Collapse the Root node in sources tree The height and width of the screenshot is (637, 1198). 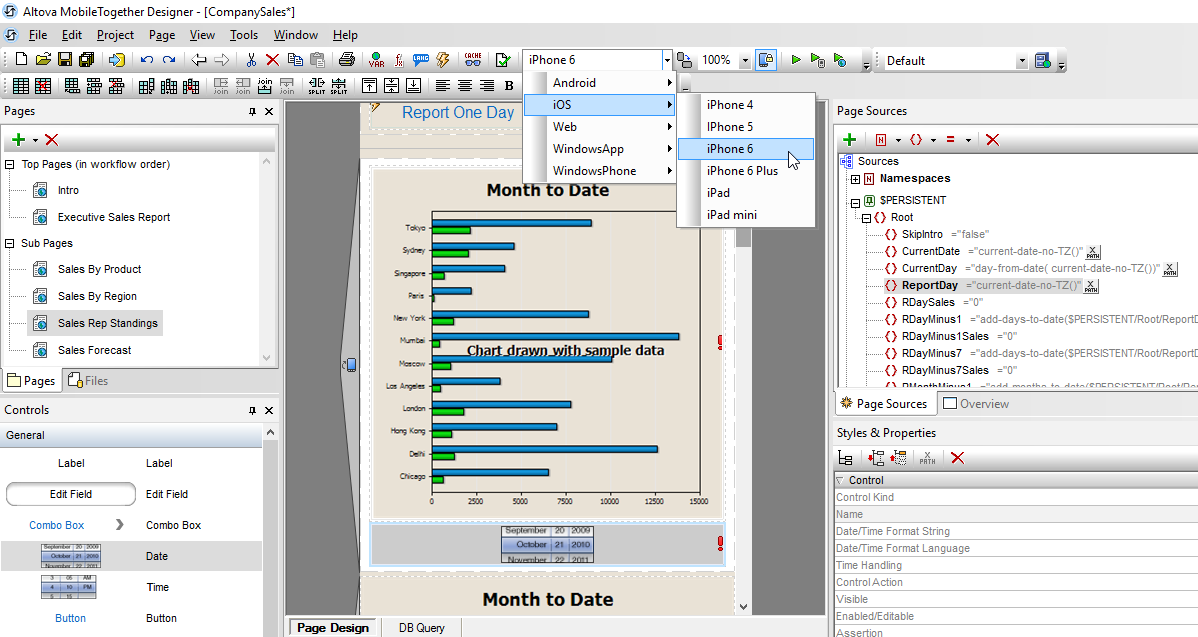point(866,218)
